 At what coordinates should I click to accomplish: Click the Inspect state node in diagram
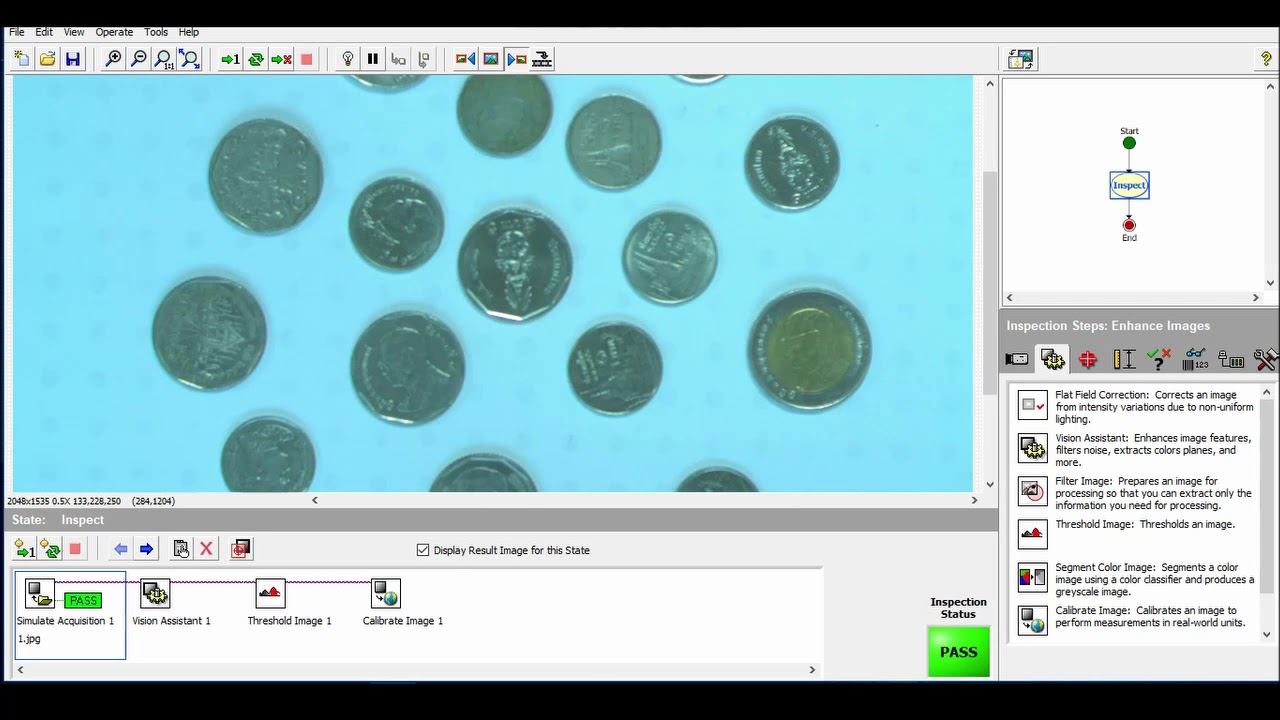click(x=1129, y=185)
